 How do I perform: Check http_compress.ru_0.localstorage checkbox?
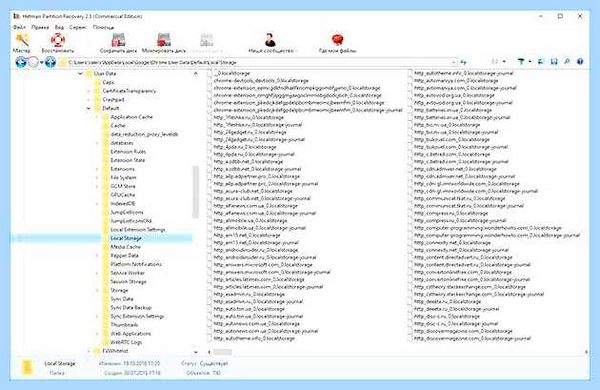(410, 213)
